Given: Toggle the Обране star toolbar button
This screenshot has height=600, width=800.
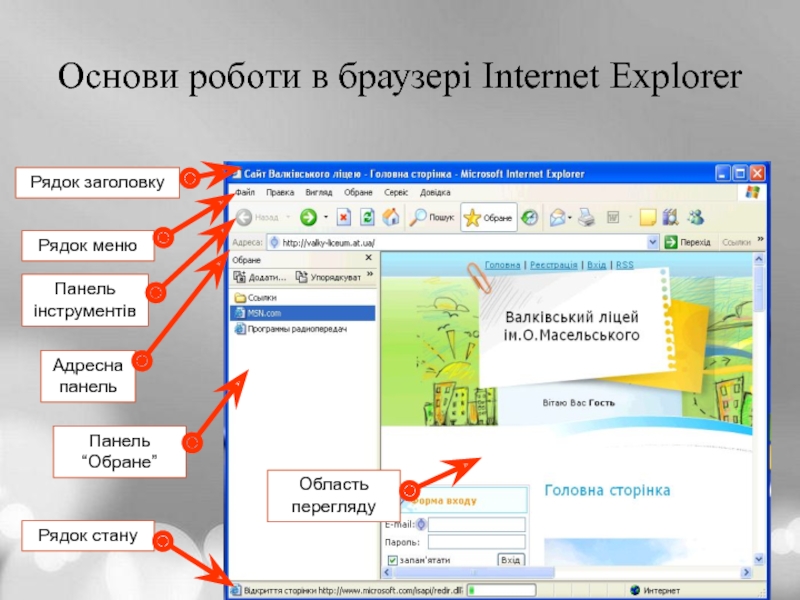Looking at the screenshot, I should [489, 217].
